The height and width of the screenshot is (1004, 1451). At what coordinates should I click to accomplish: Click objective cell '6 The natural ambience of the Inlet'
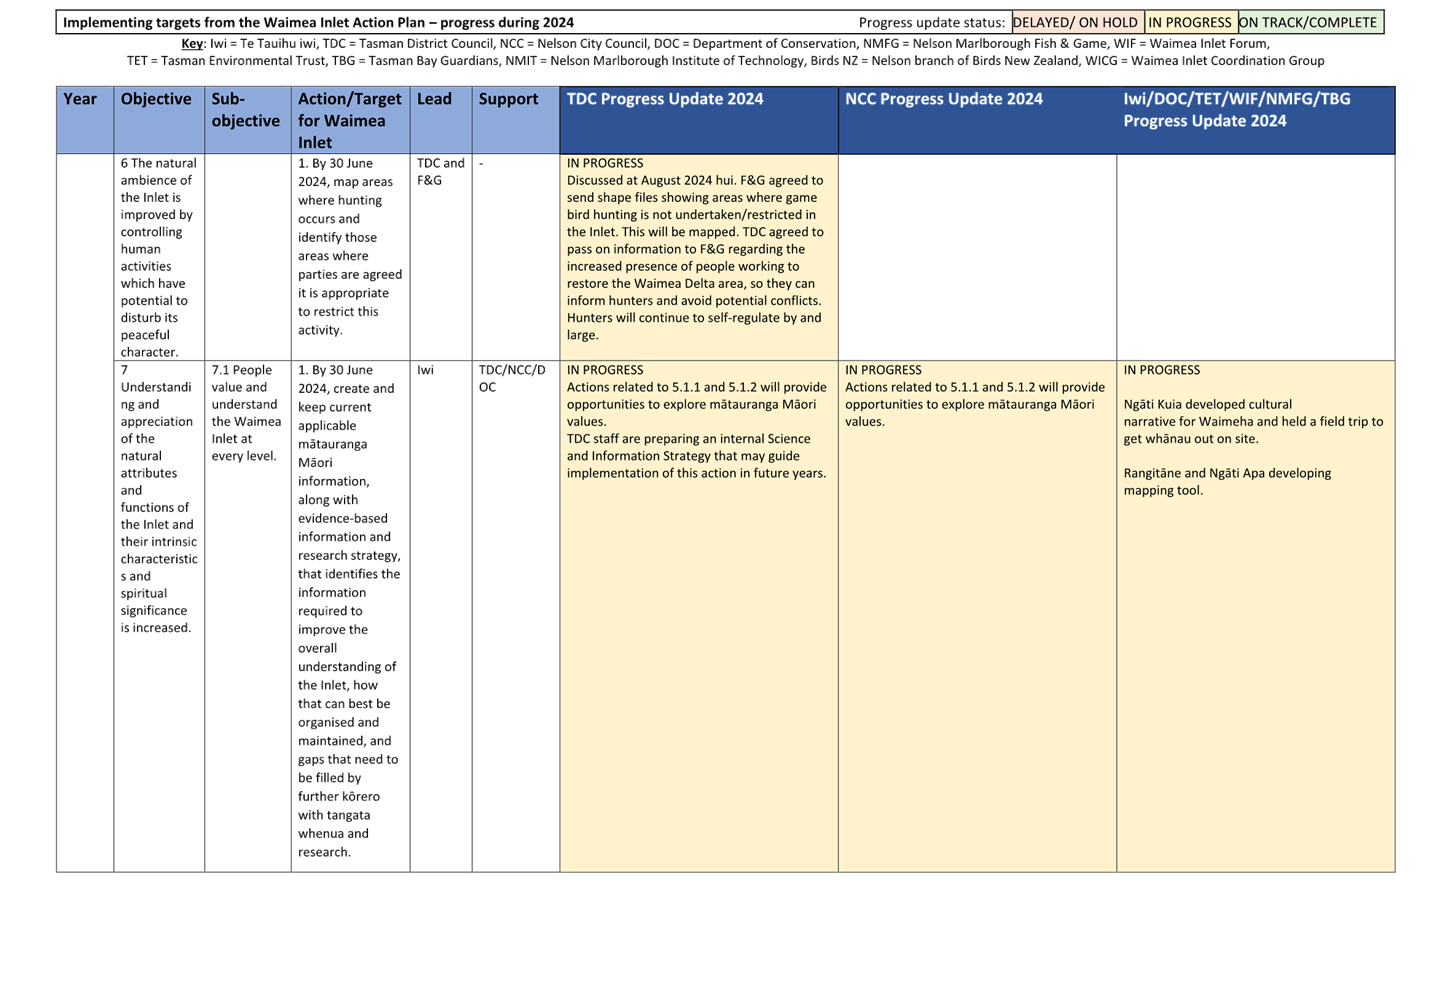click(159, 257)
